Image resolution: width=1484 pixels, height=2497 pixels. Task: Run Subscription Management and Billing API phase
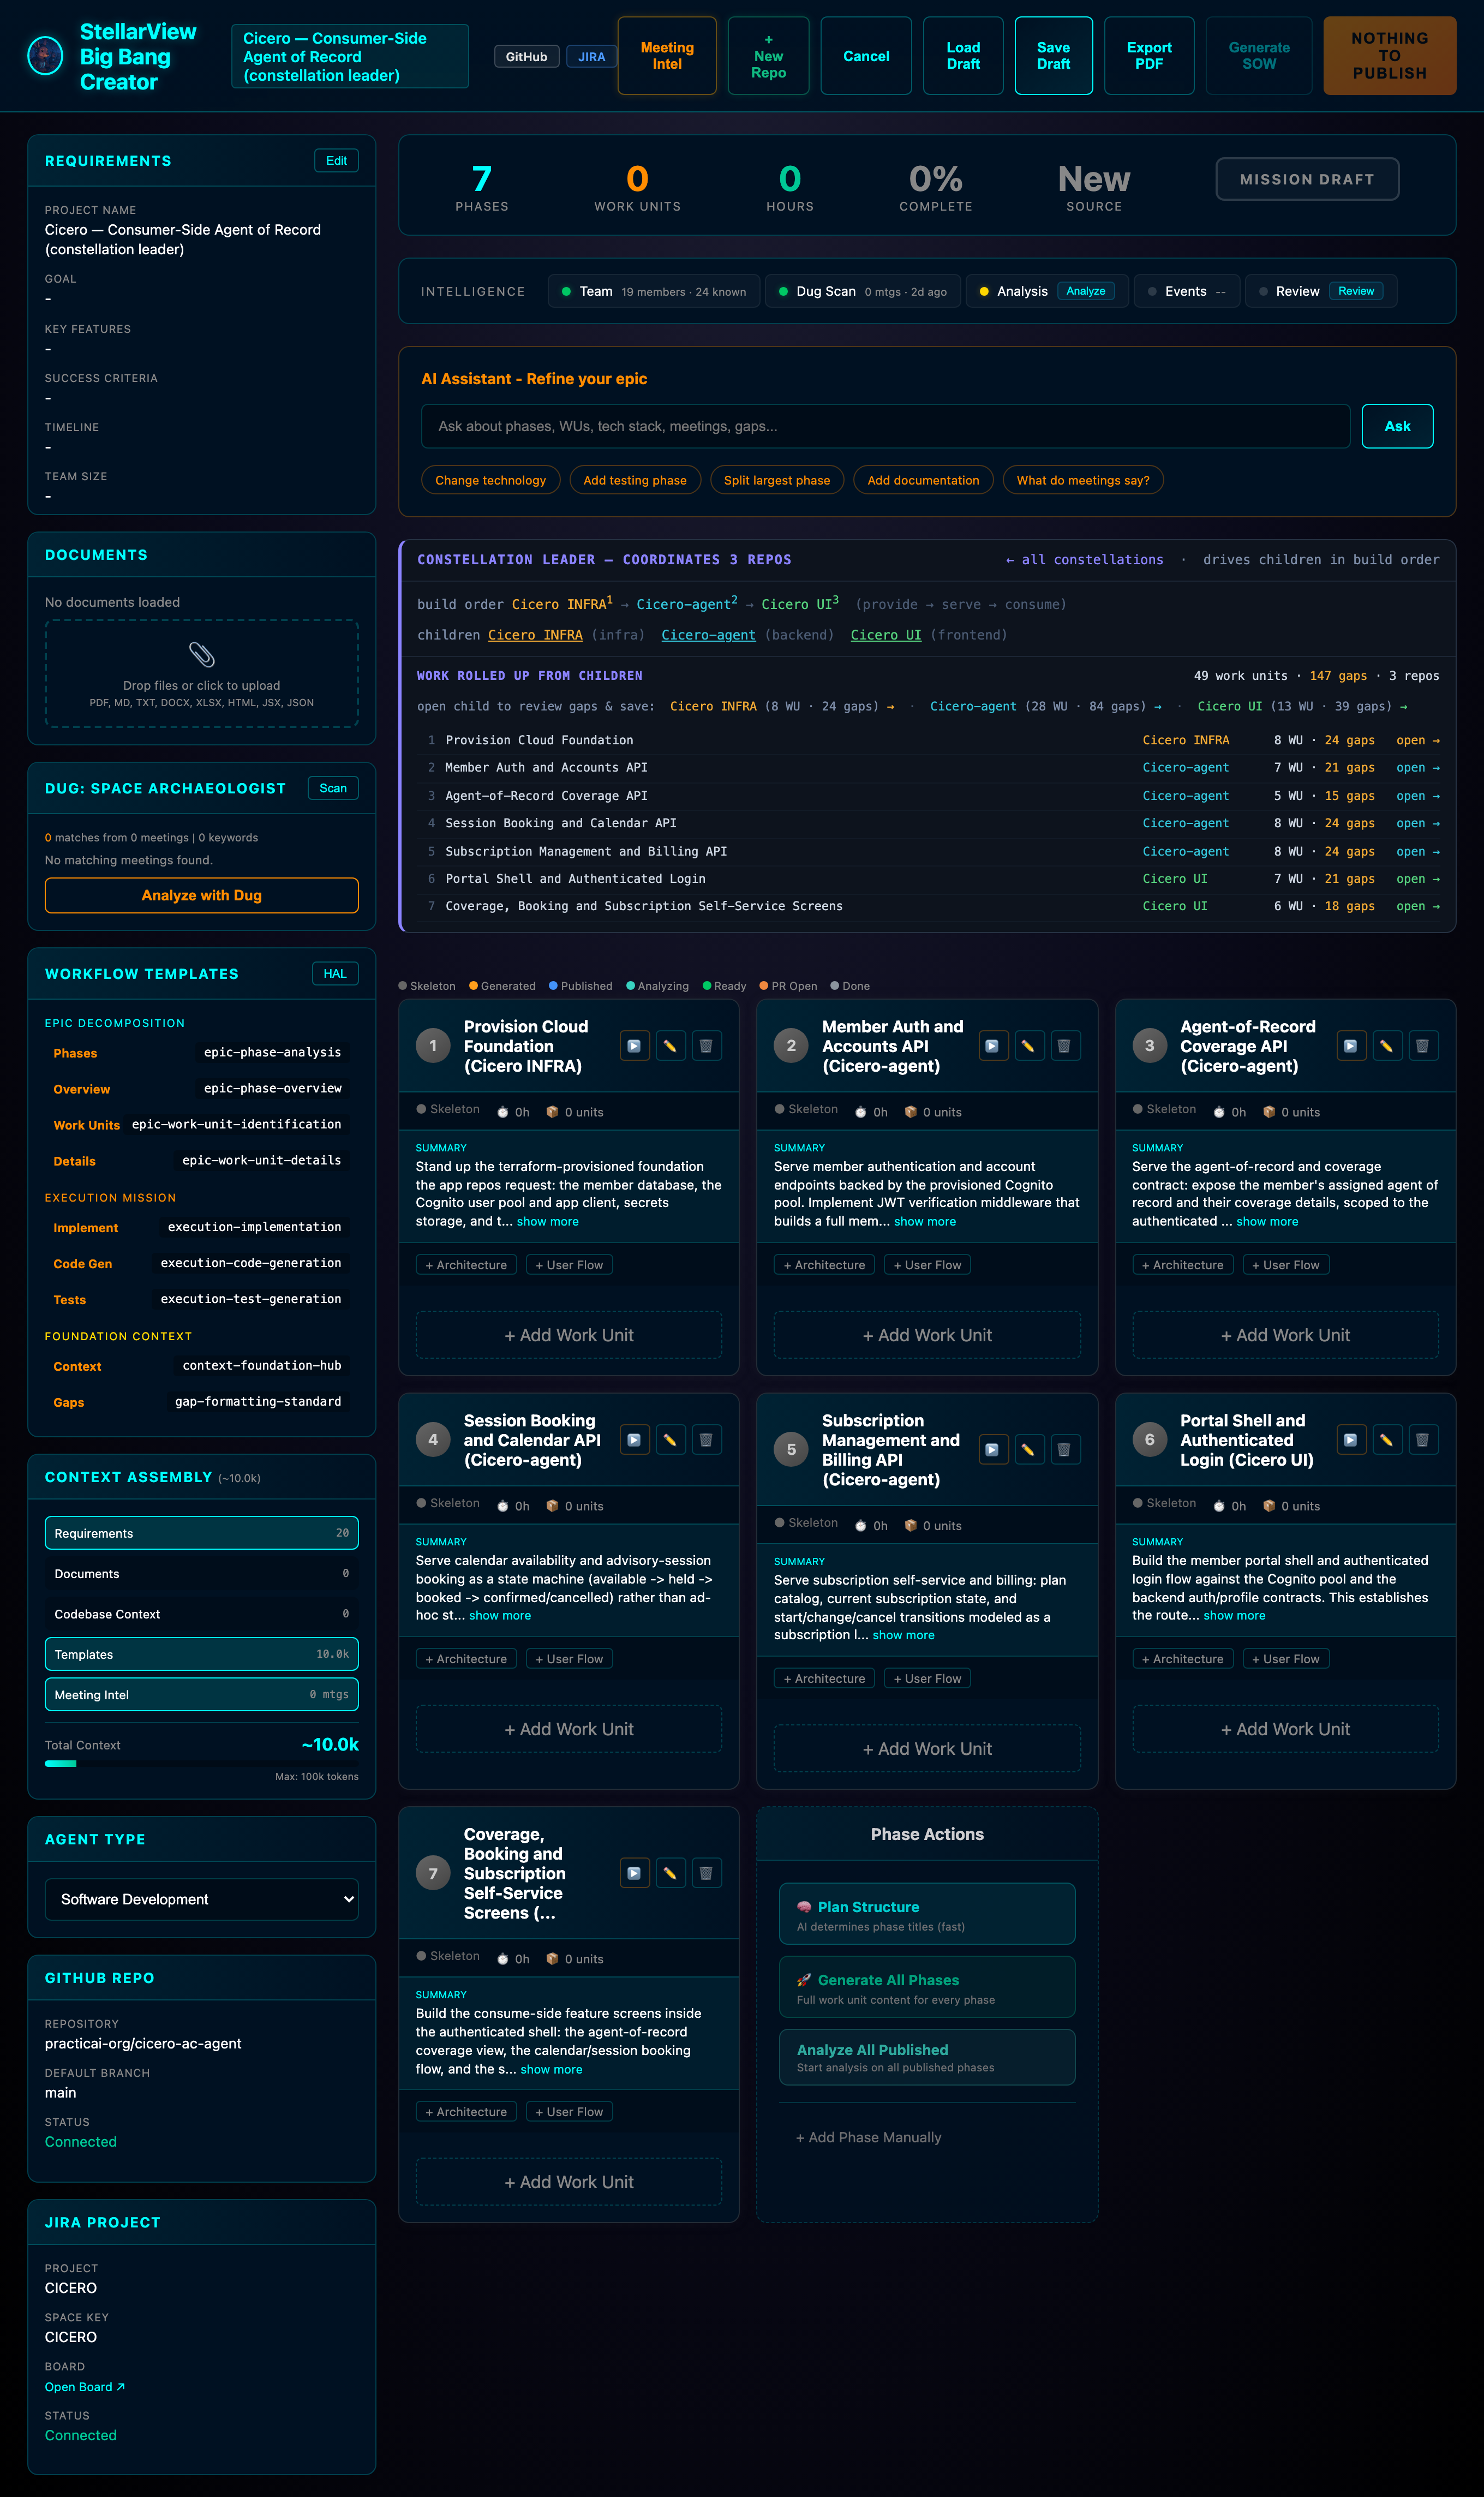coord(992,1449)
